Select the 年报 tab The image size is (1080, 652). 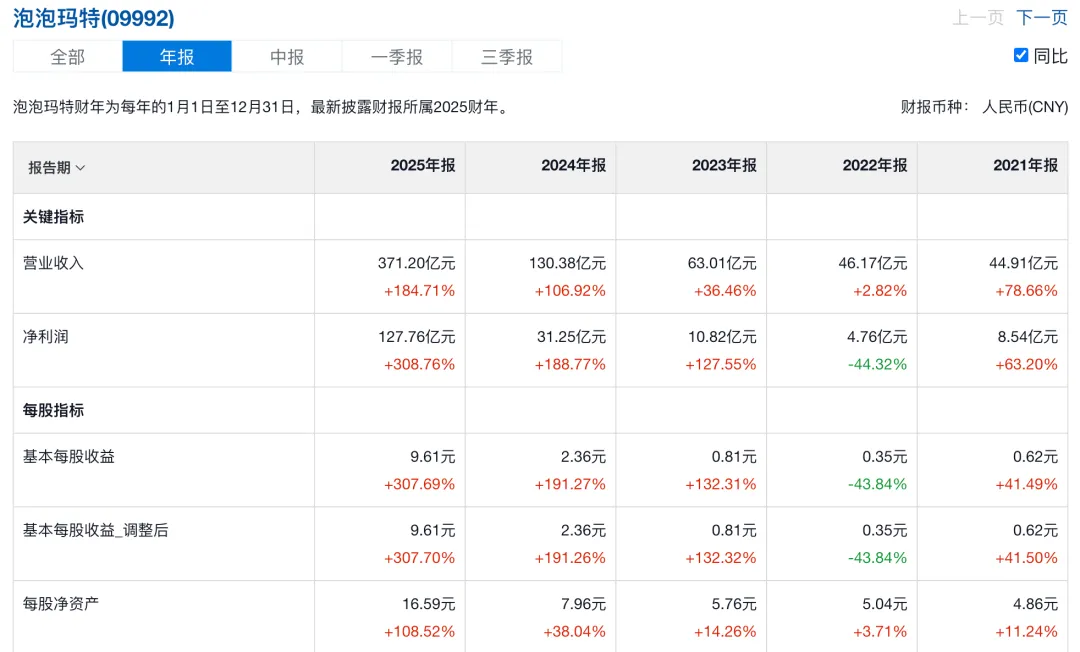[177, 56]
